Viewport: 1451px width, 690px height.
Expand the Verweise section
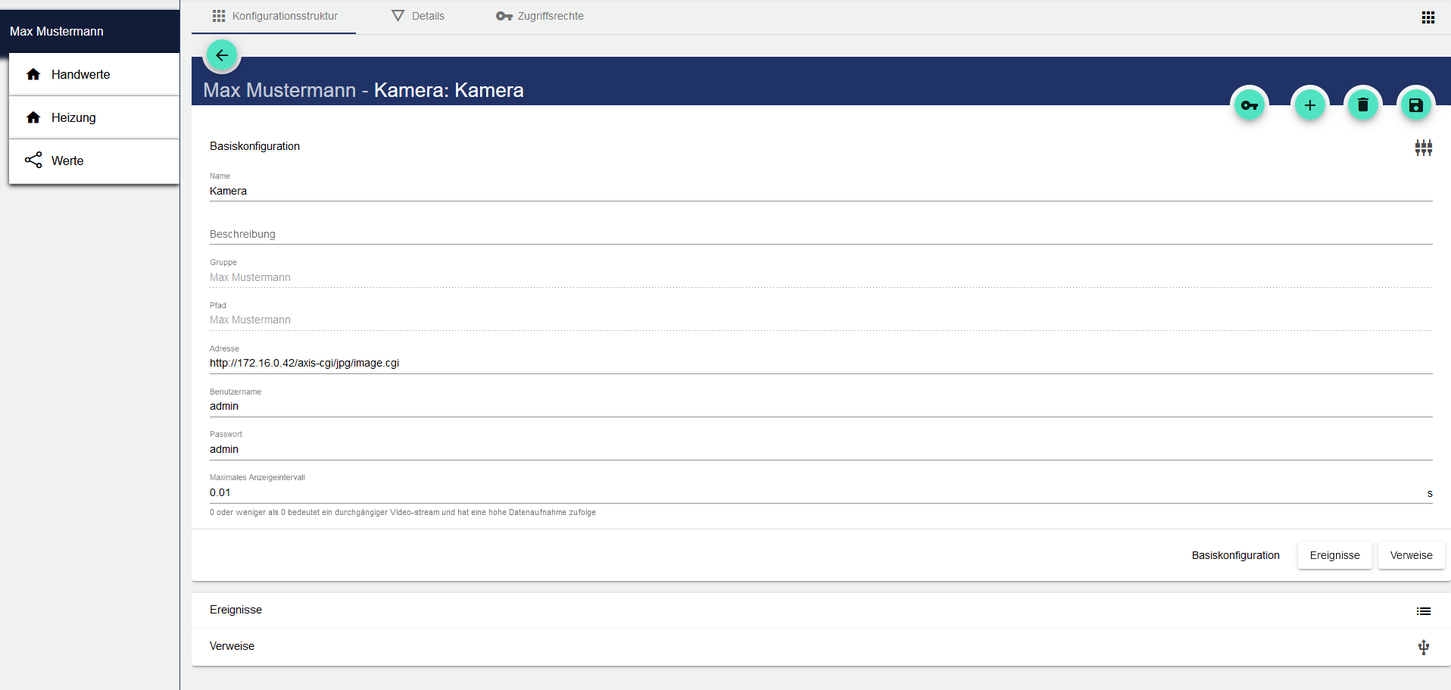(x=232, y=647)
